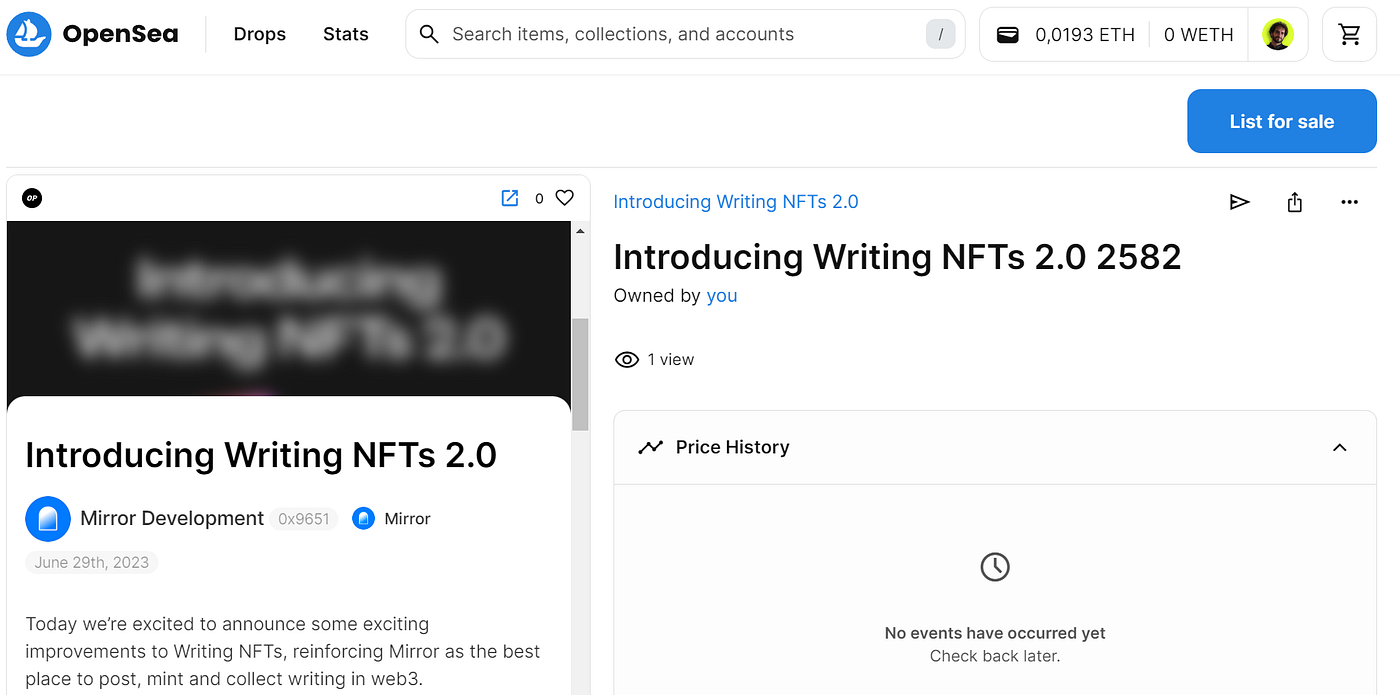
Task: Click the scrollbar up arrow in preview
Action: 579,231
